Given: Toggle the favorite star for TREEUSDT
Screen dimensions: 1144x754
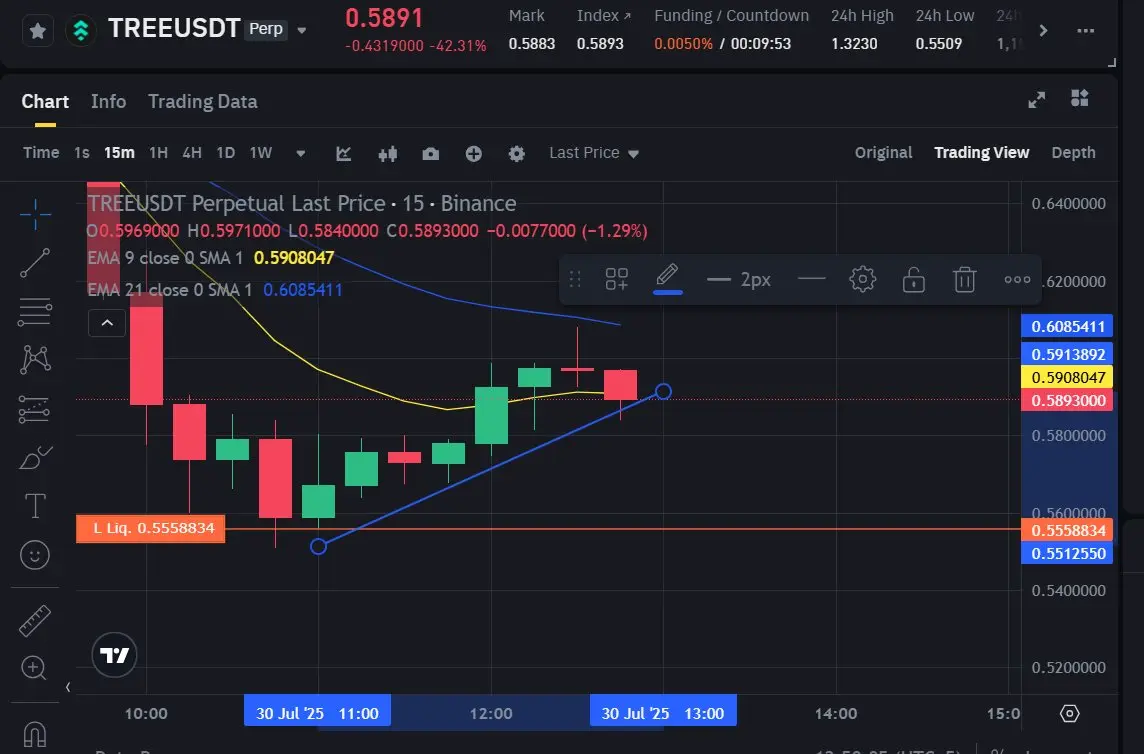Looking at the screenshot, I should 38,31.
